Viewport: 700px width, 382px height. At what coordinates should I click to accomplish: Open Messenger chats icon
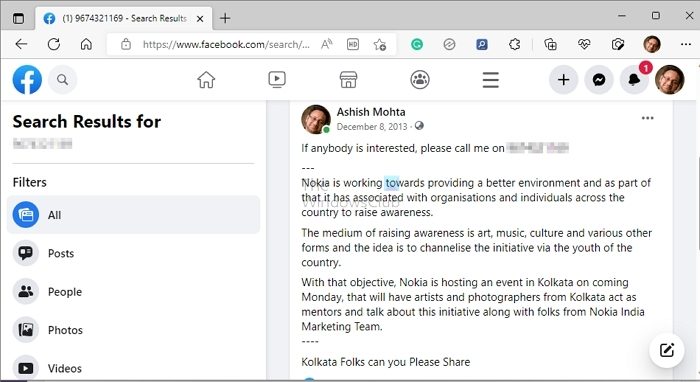pyautogui.click(x=599, y=80)
